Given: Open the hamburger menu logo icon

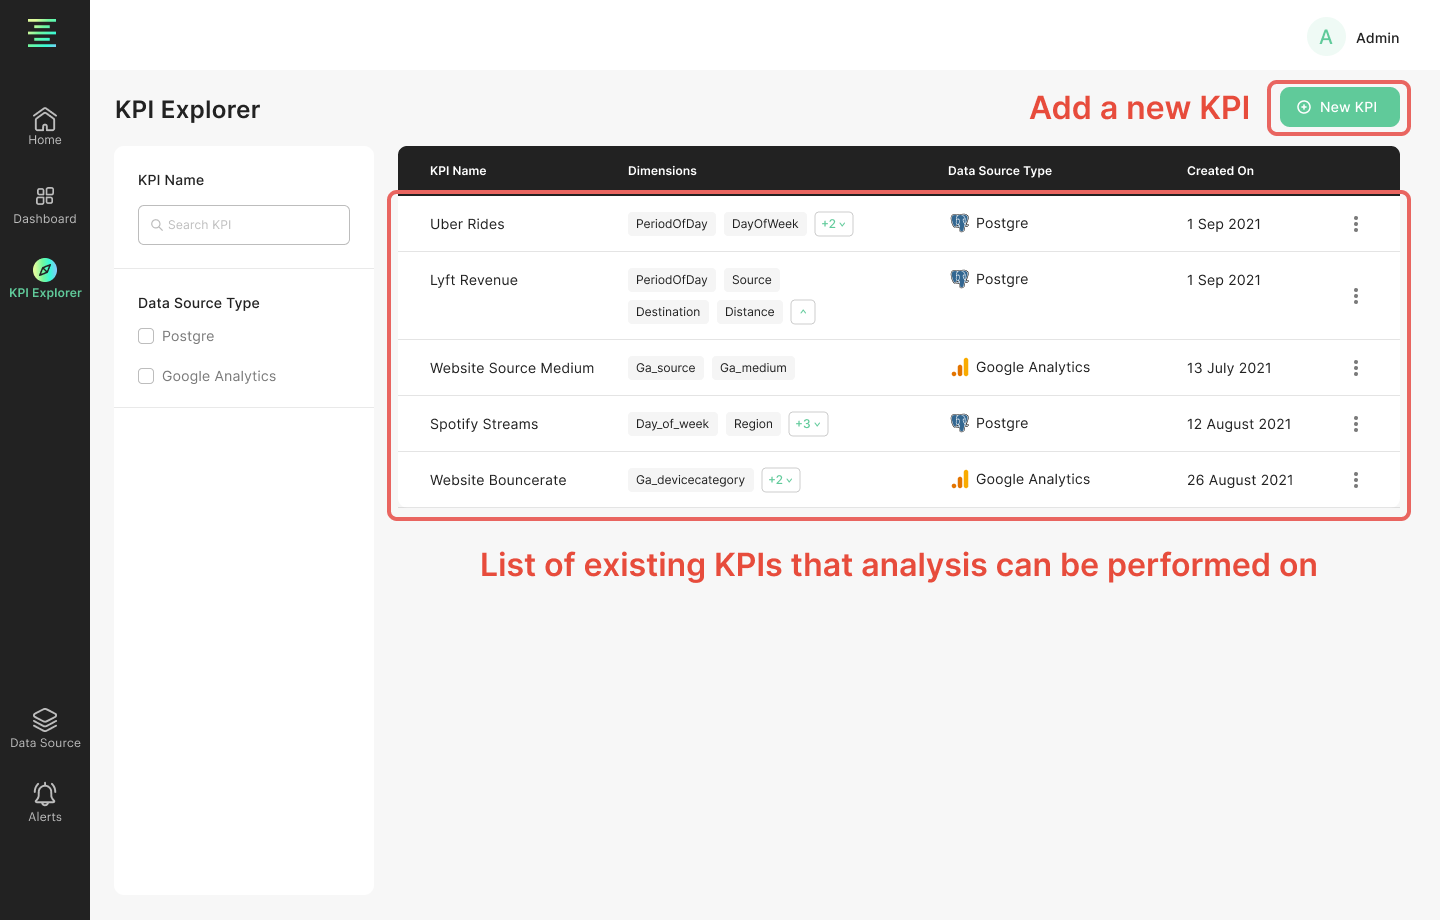Looking at the screenshot, I should point(42,33).
